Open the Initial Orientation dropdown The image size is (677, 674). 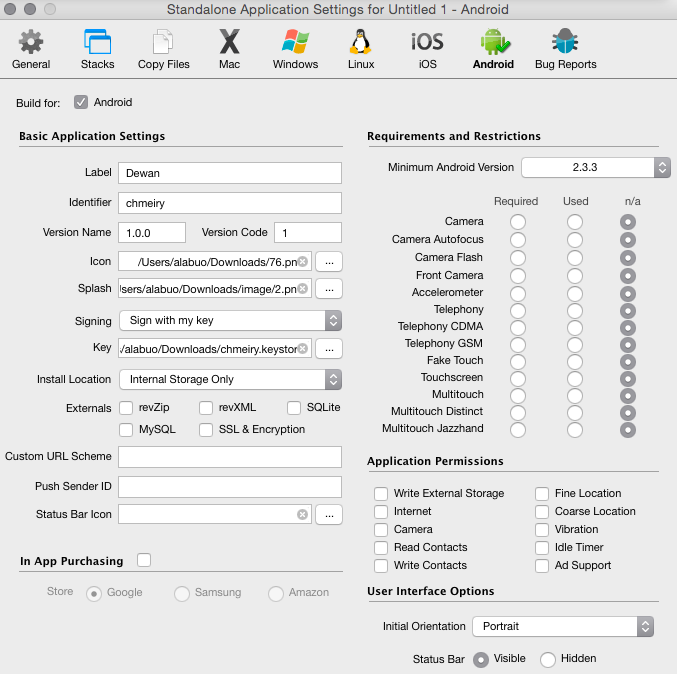click(x=562, y=627)
